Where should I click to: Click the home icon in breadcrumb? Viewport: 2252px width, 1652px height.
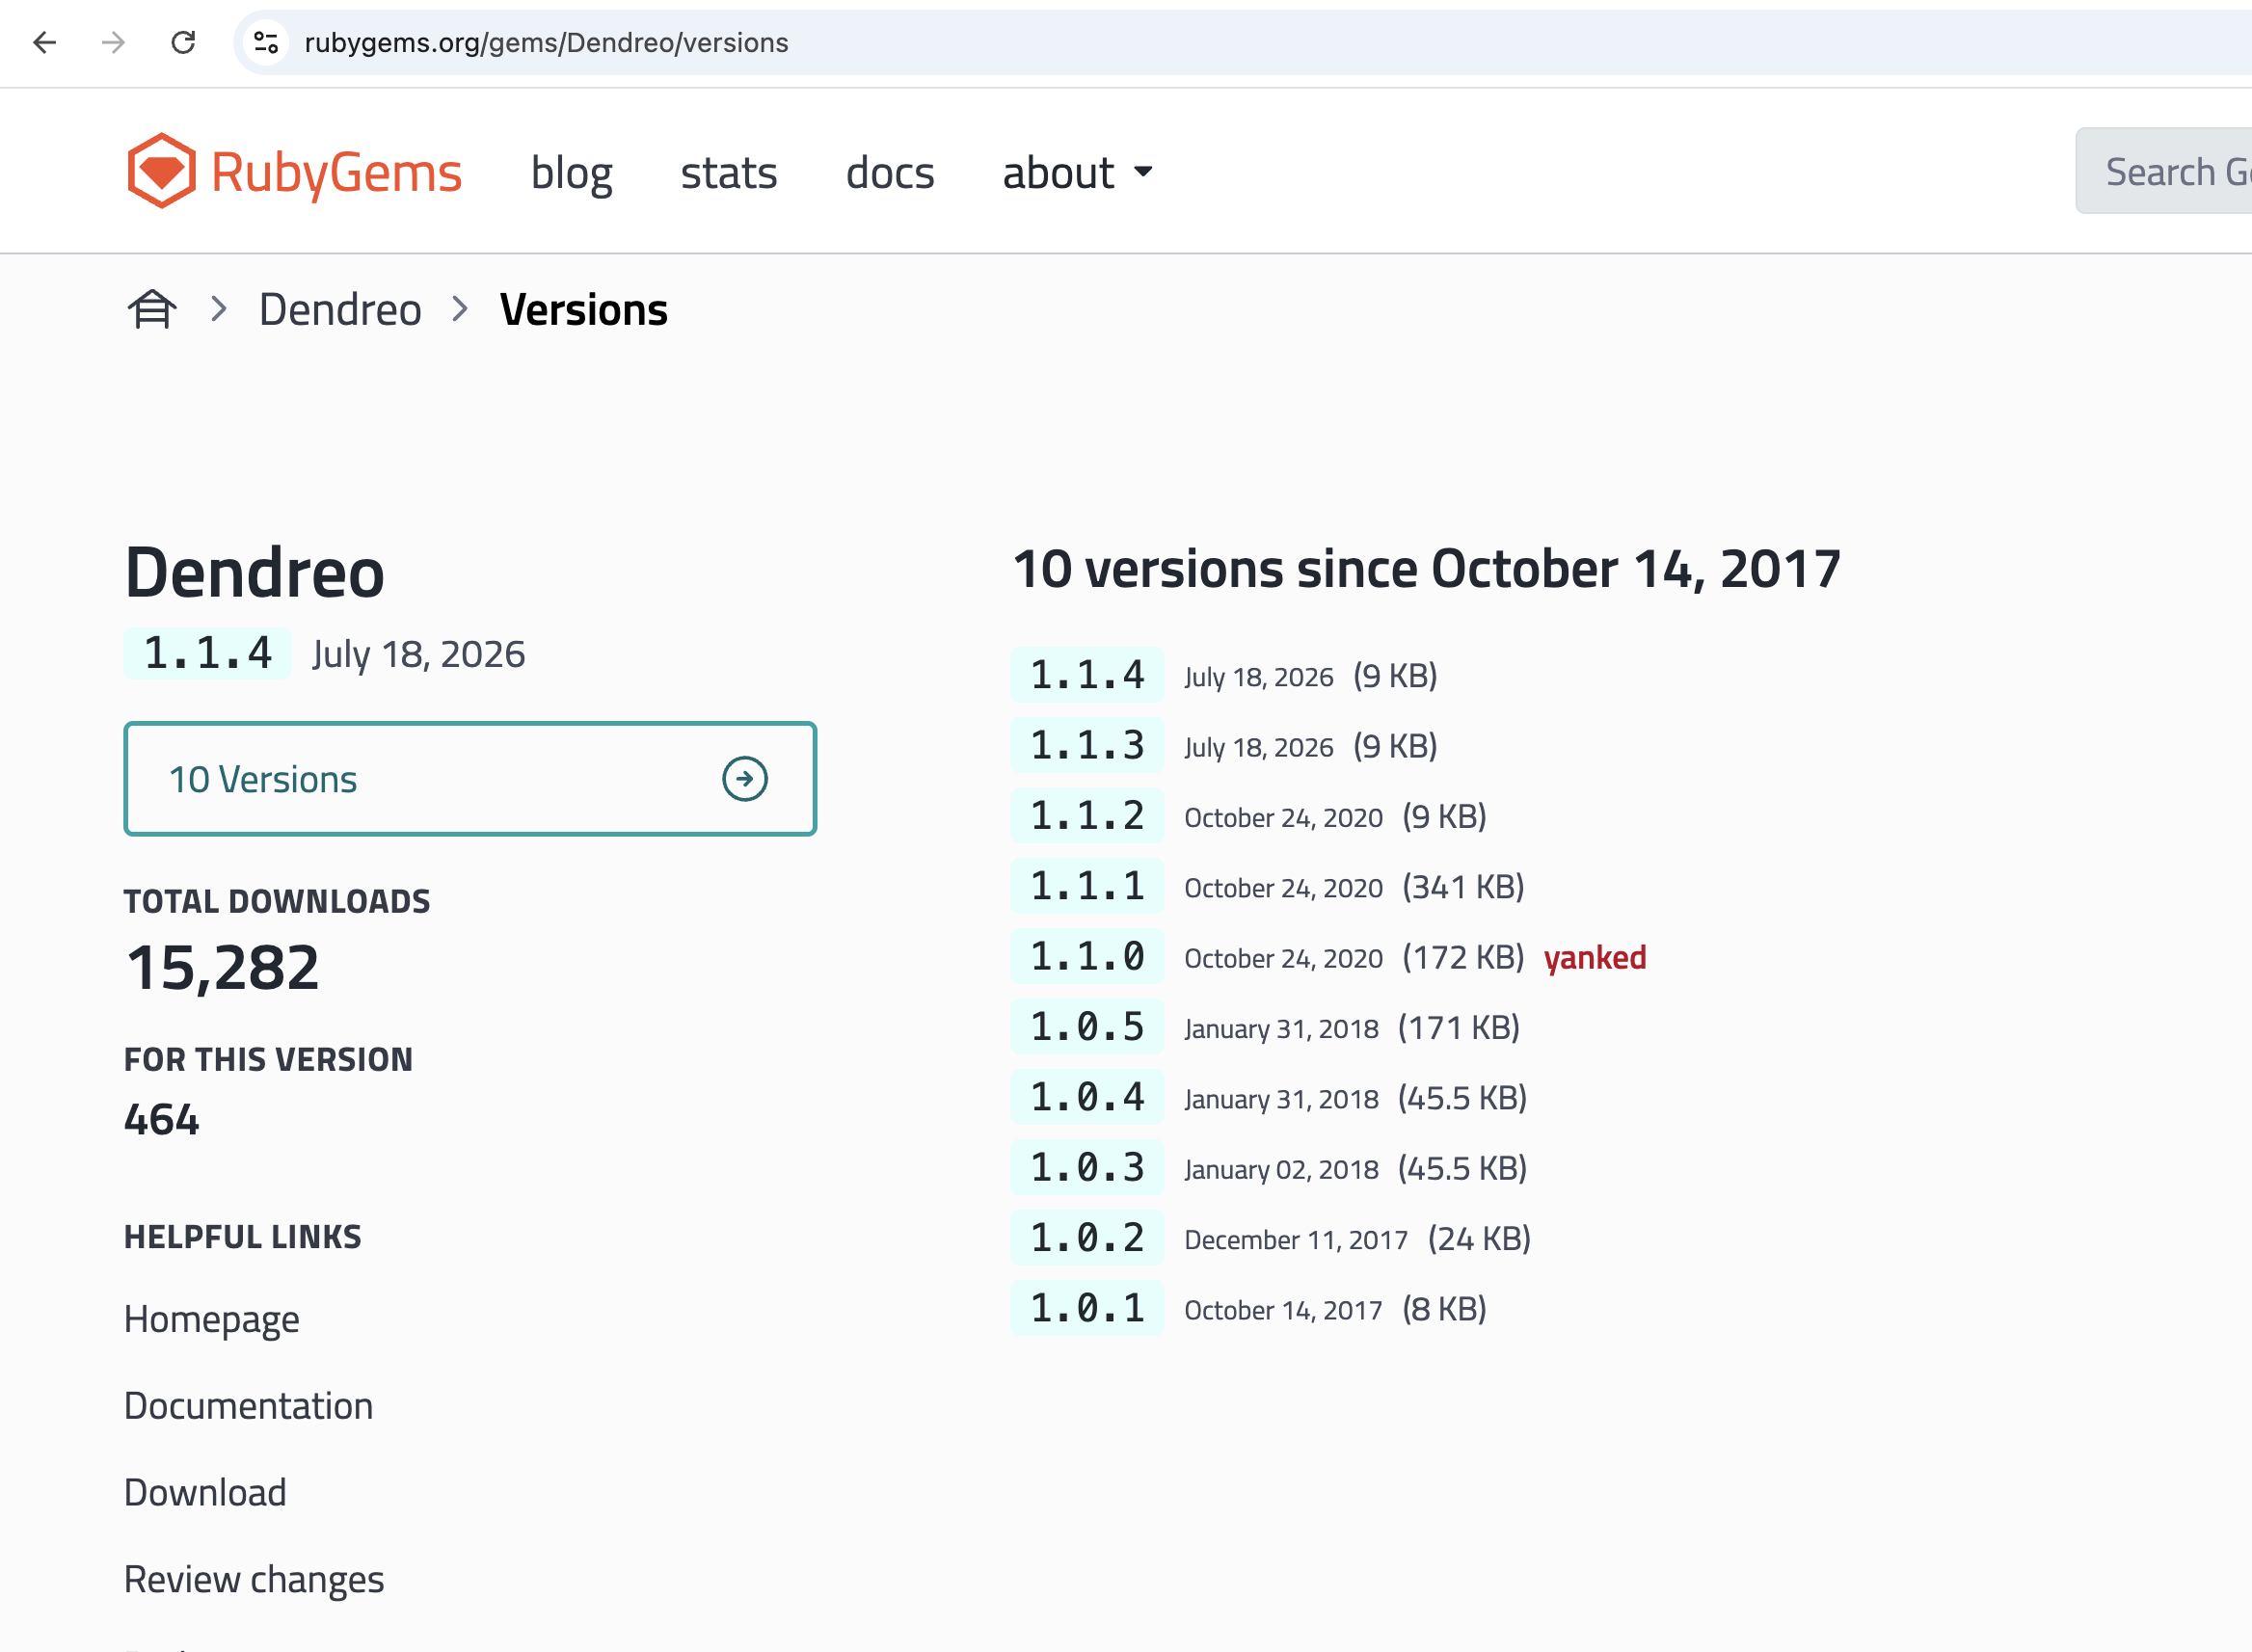click(152, 309)
